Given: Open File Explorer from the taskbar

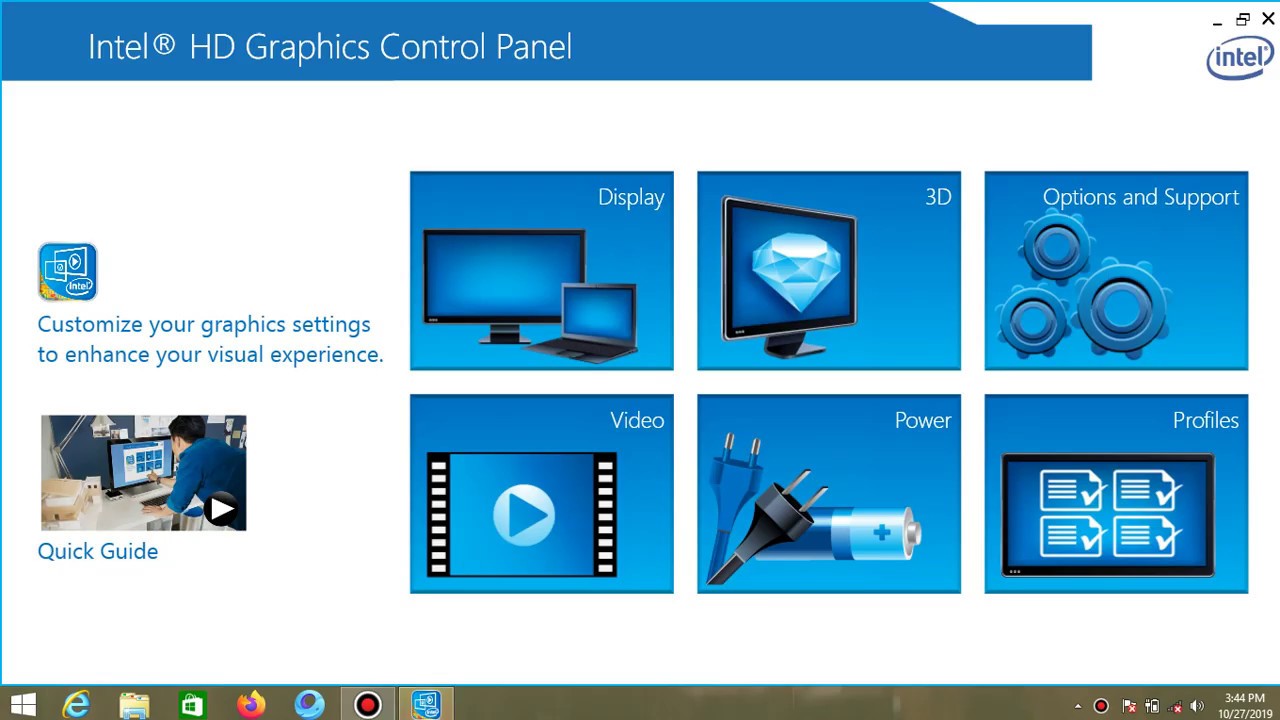Looking at the screenshot, I should pyautogui.click(x=134, y=704).
